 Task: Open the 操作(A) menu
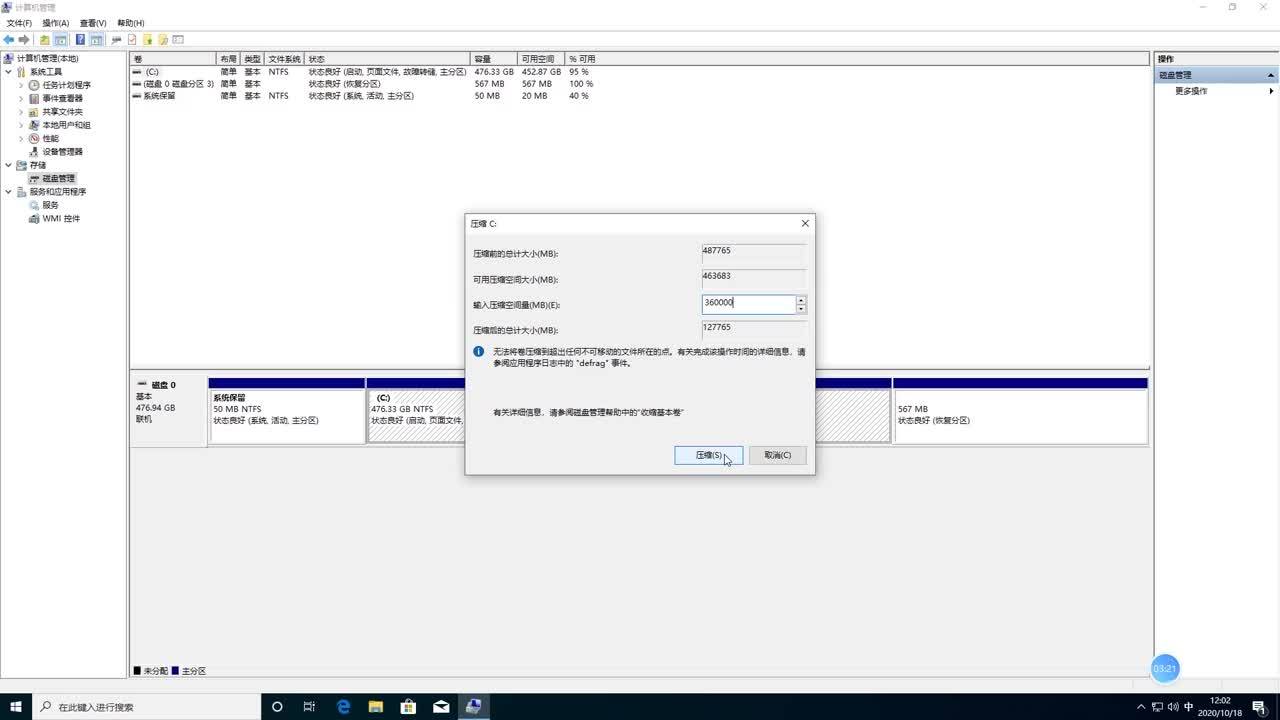click(x=55, y=23)
